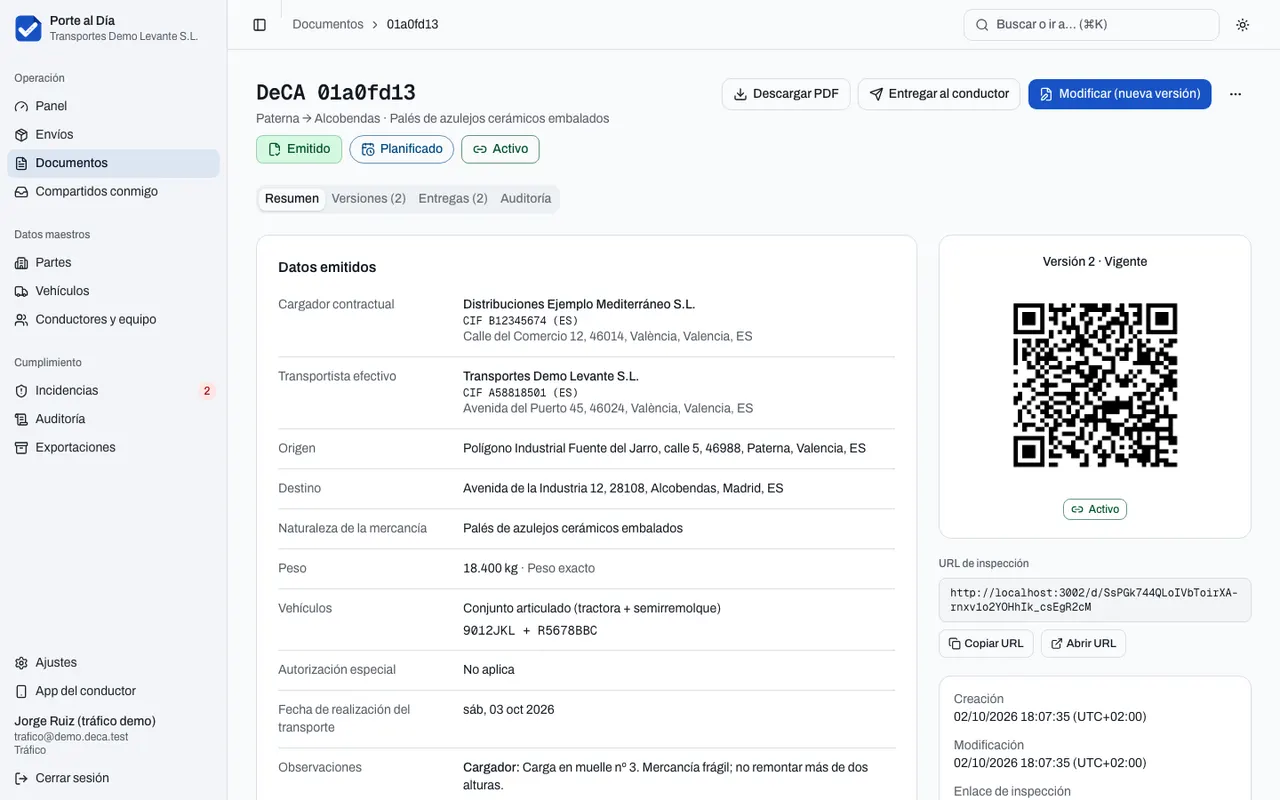1280x800 pixels.
Task: Open Panel in the sidebar
Action: coord(113,106)
